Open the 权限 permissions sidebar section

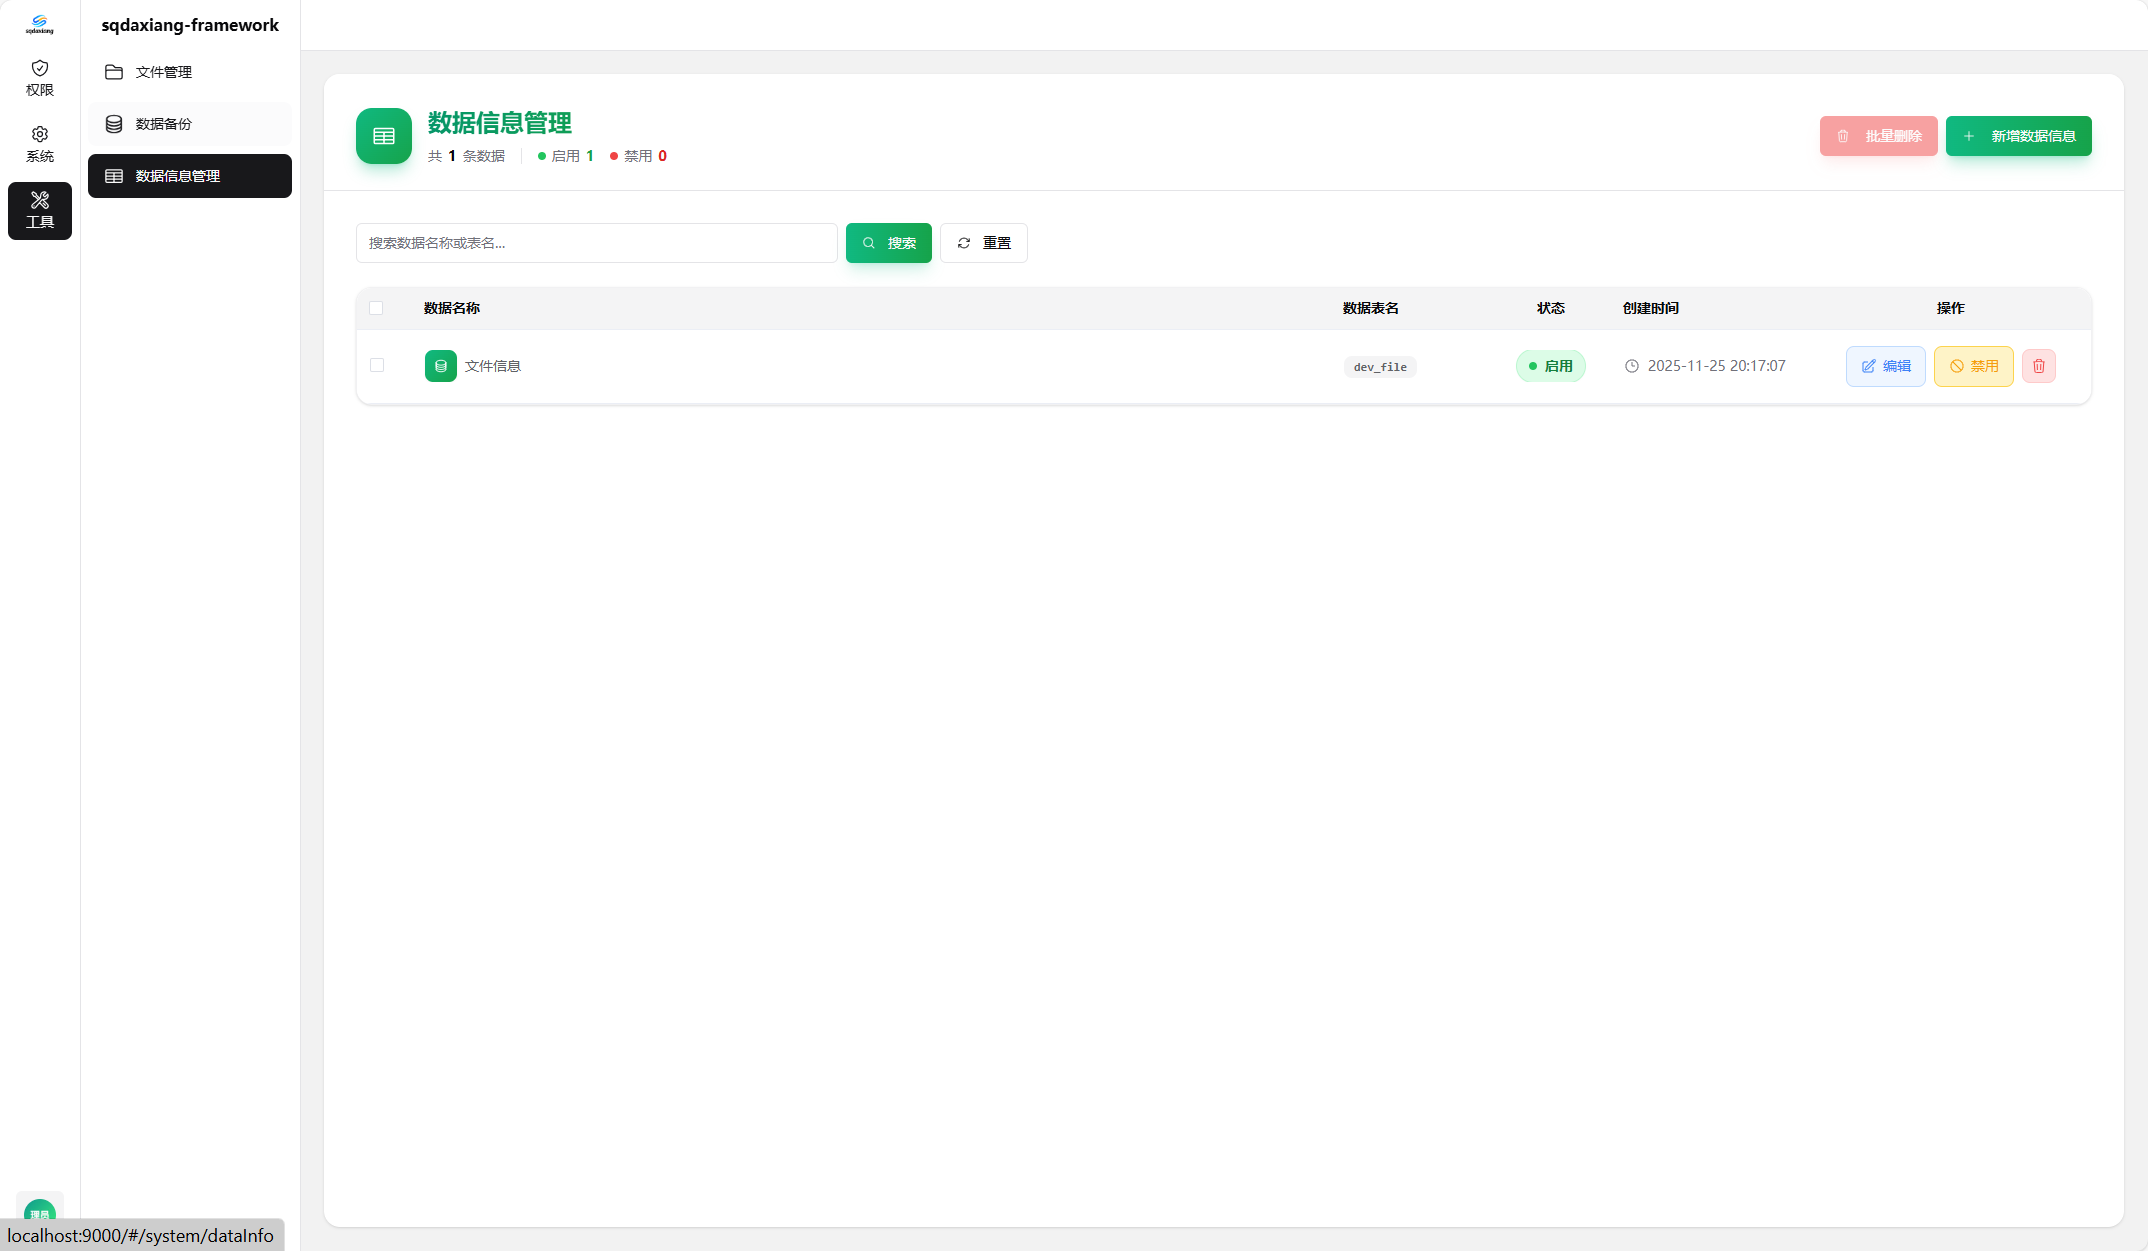coord(40,78)
